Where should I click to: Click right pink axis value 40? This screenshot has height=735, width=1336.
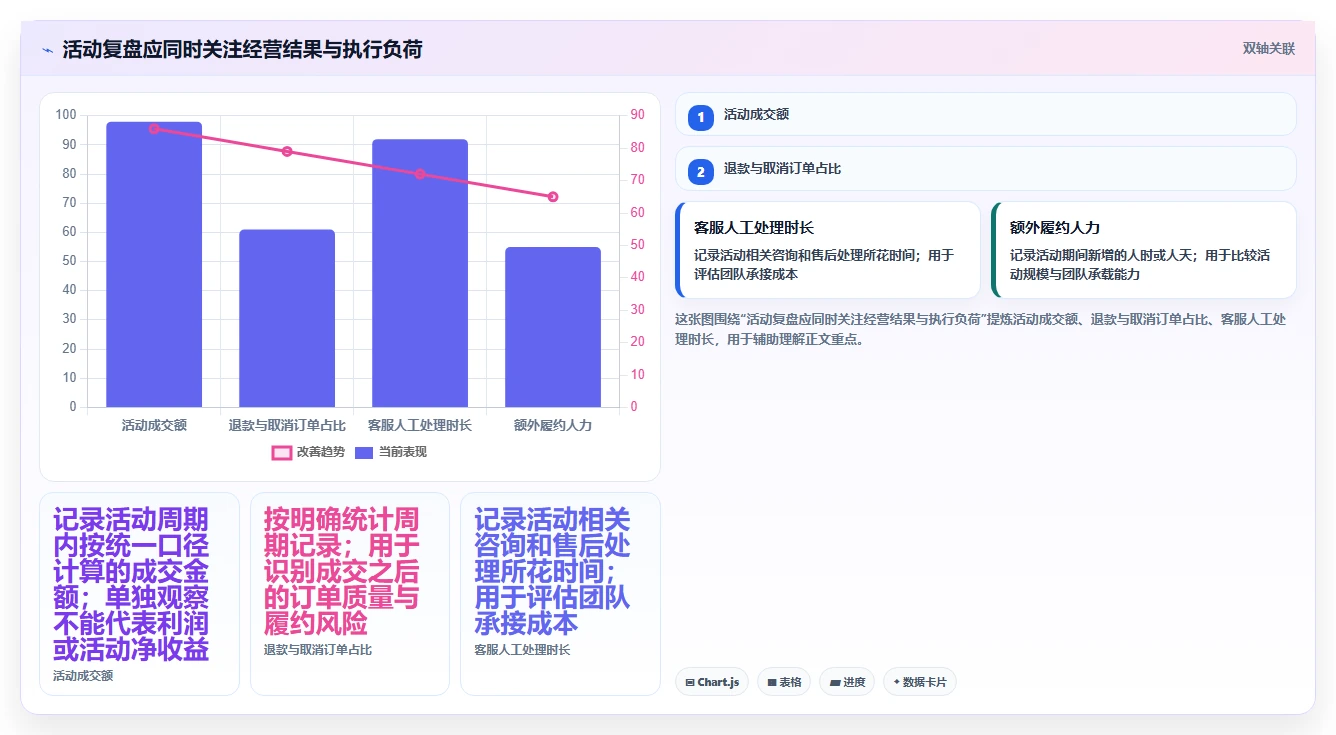click(x=638, y=277)
